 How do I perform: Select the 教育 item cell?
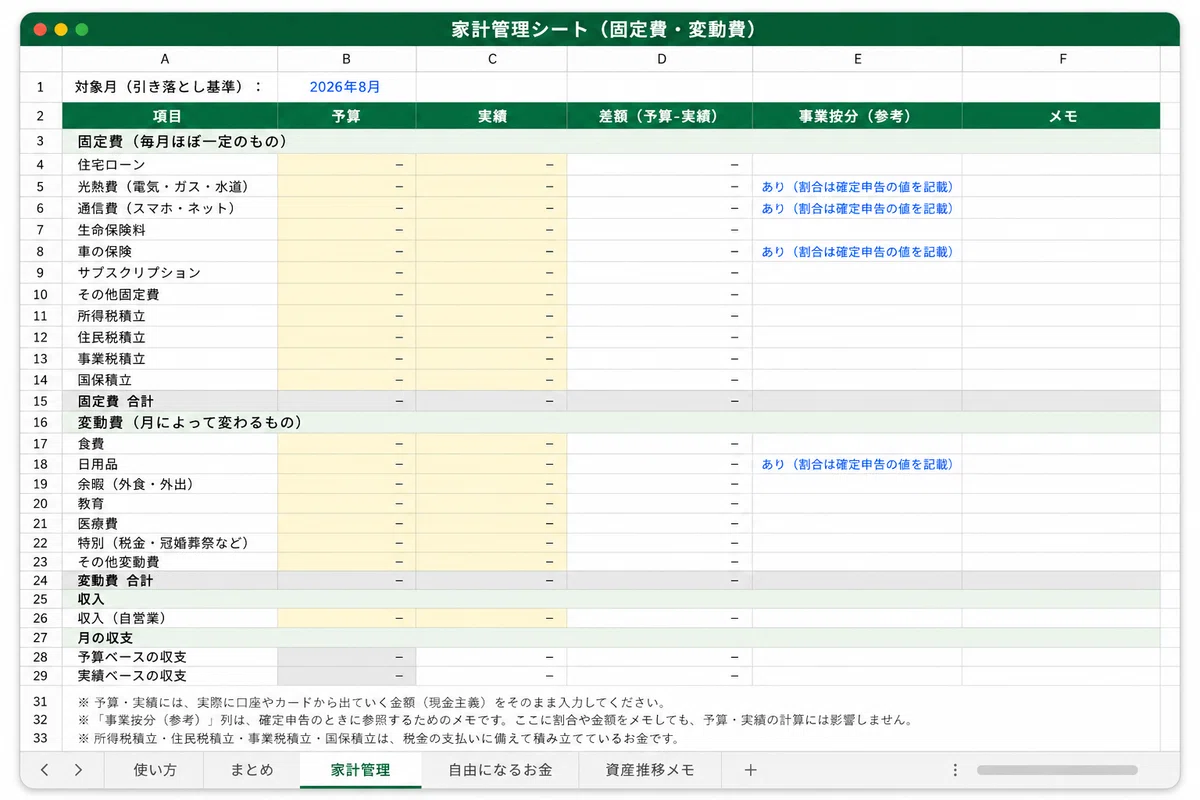pyautogui.click(x=170, y=503)
